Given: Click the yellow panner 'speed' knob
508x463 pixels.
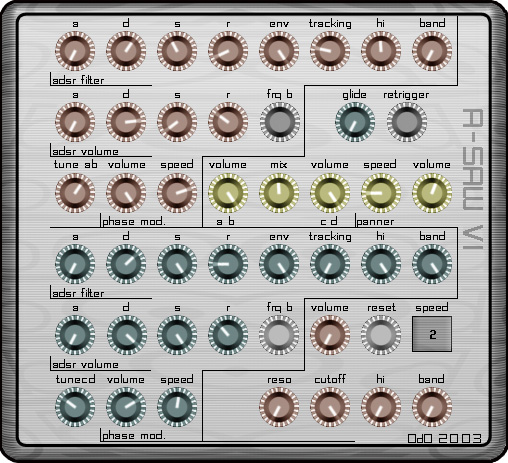Looking at the screenshot, I should point(381,193).
